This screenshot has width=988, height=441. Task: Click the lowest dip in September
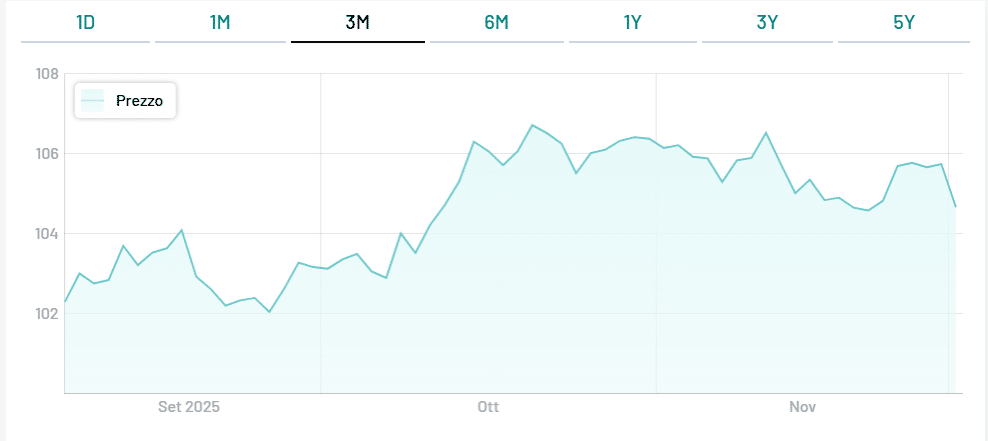pos(269,312)
